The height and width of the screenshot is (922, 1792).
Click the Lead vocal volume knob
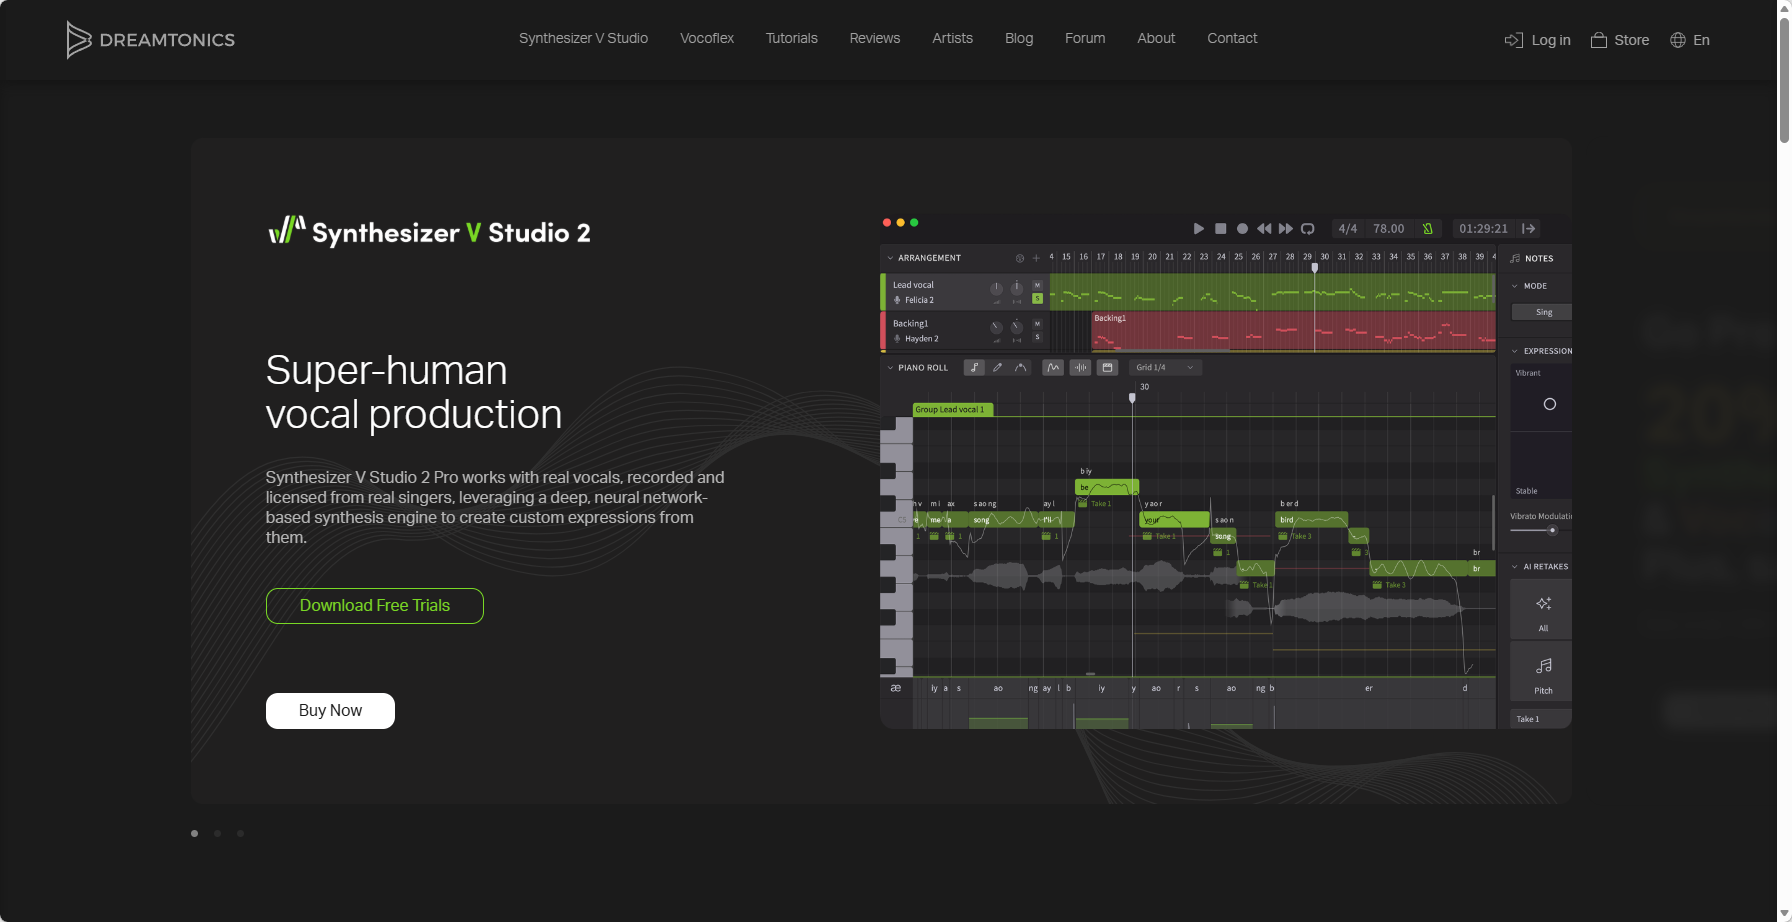996,289
